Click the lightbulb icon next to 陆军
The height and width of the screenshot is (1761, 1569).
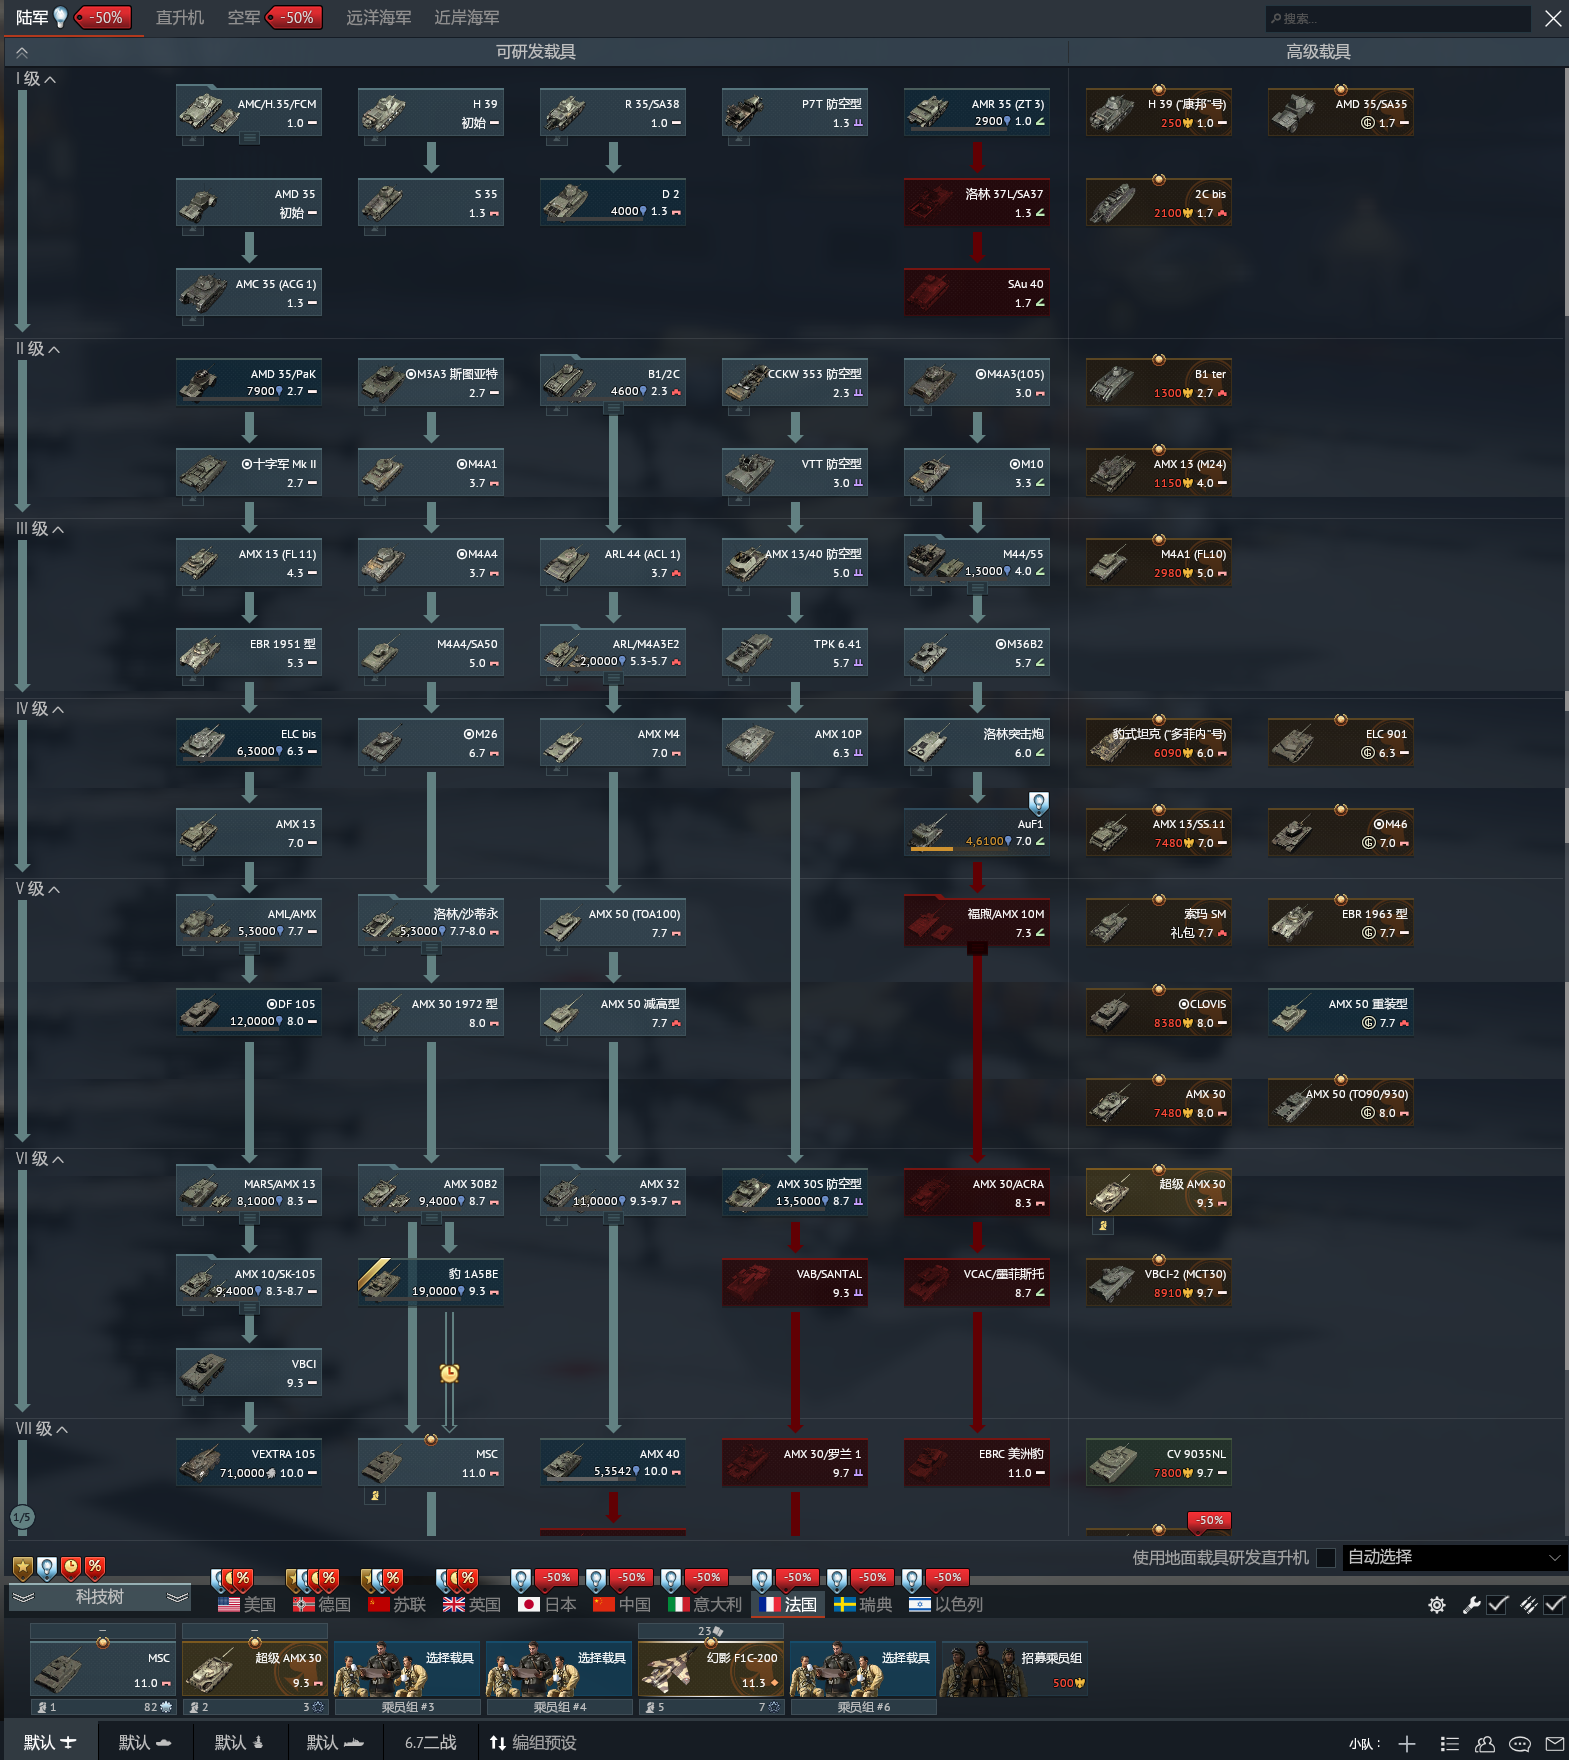[61, 17]
